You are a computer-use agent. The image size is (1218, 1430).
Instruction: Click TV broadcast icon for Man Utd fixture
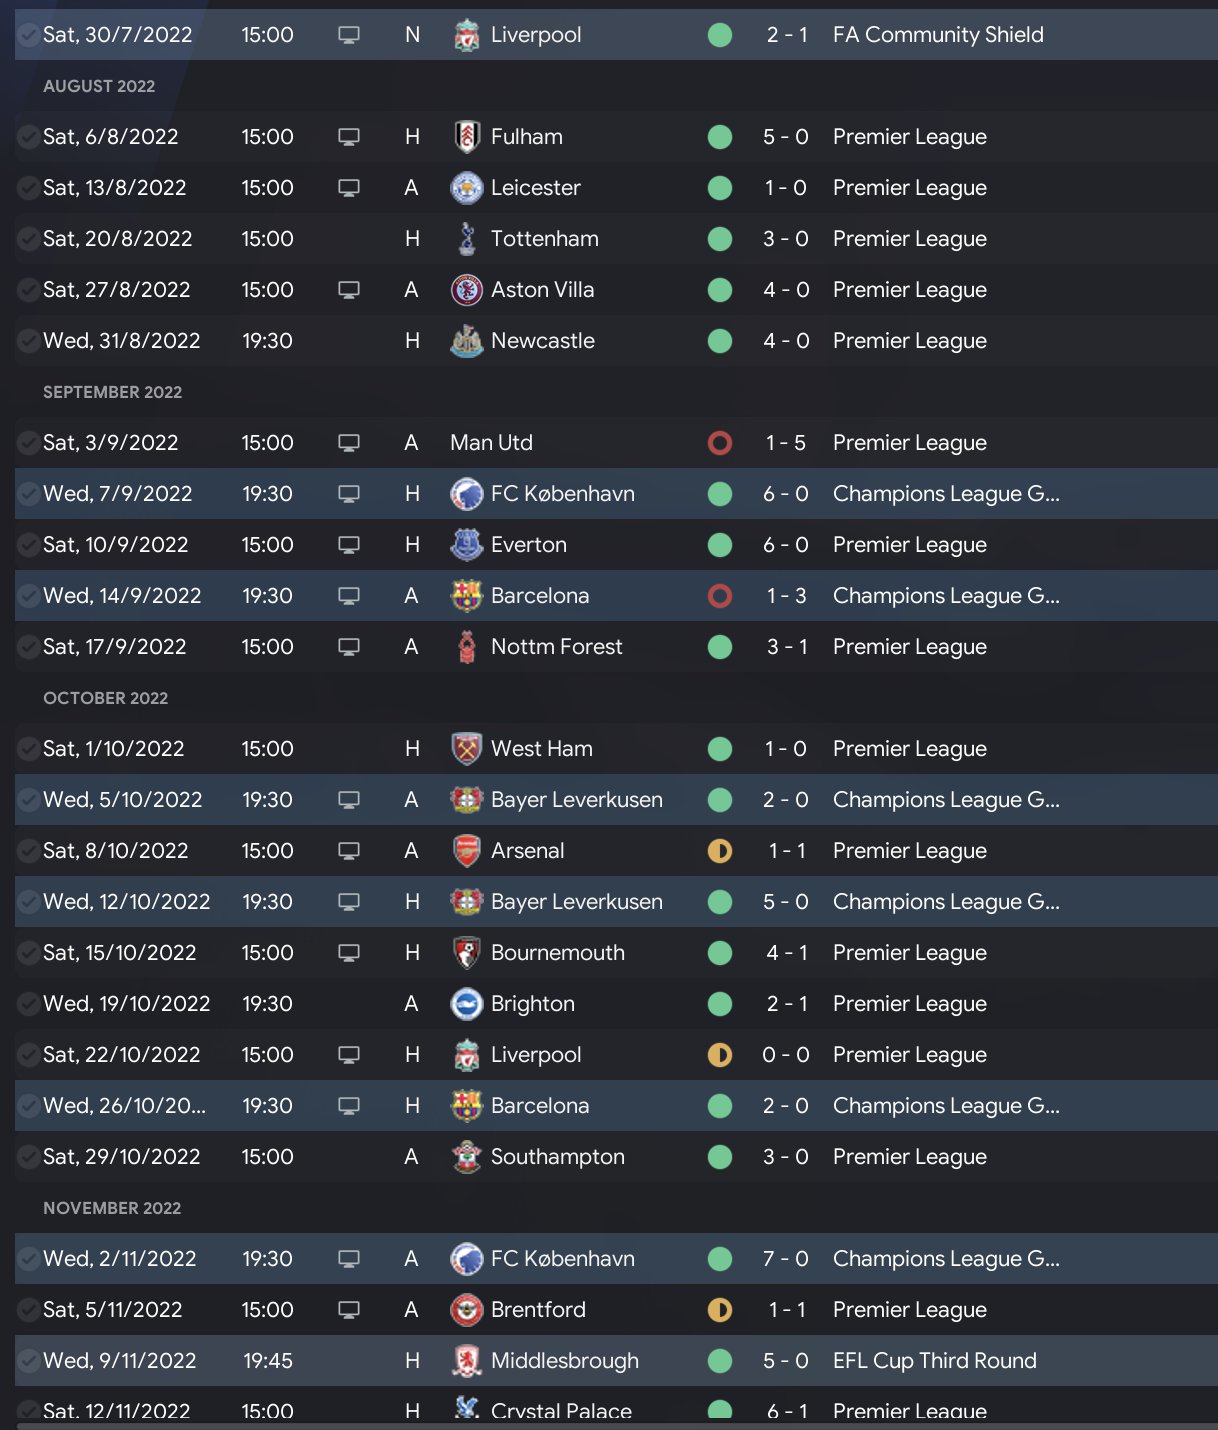[x=349, y=443]
